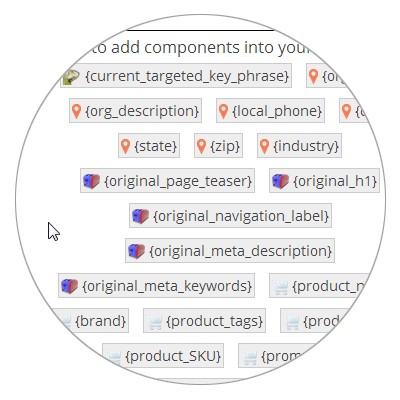The width and height of the screenshot is (400, 400).
Task: Click the {current_targeted_key_phrase} component tag
Action: [176, 76]
